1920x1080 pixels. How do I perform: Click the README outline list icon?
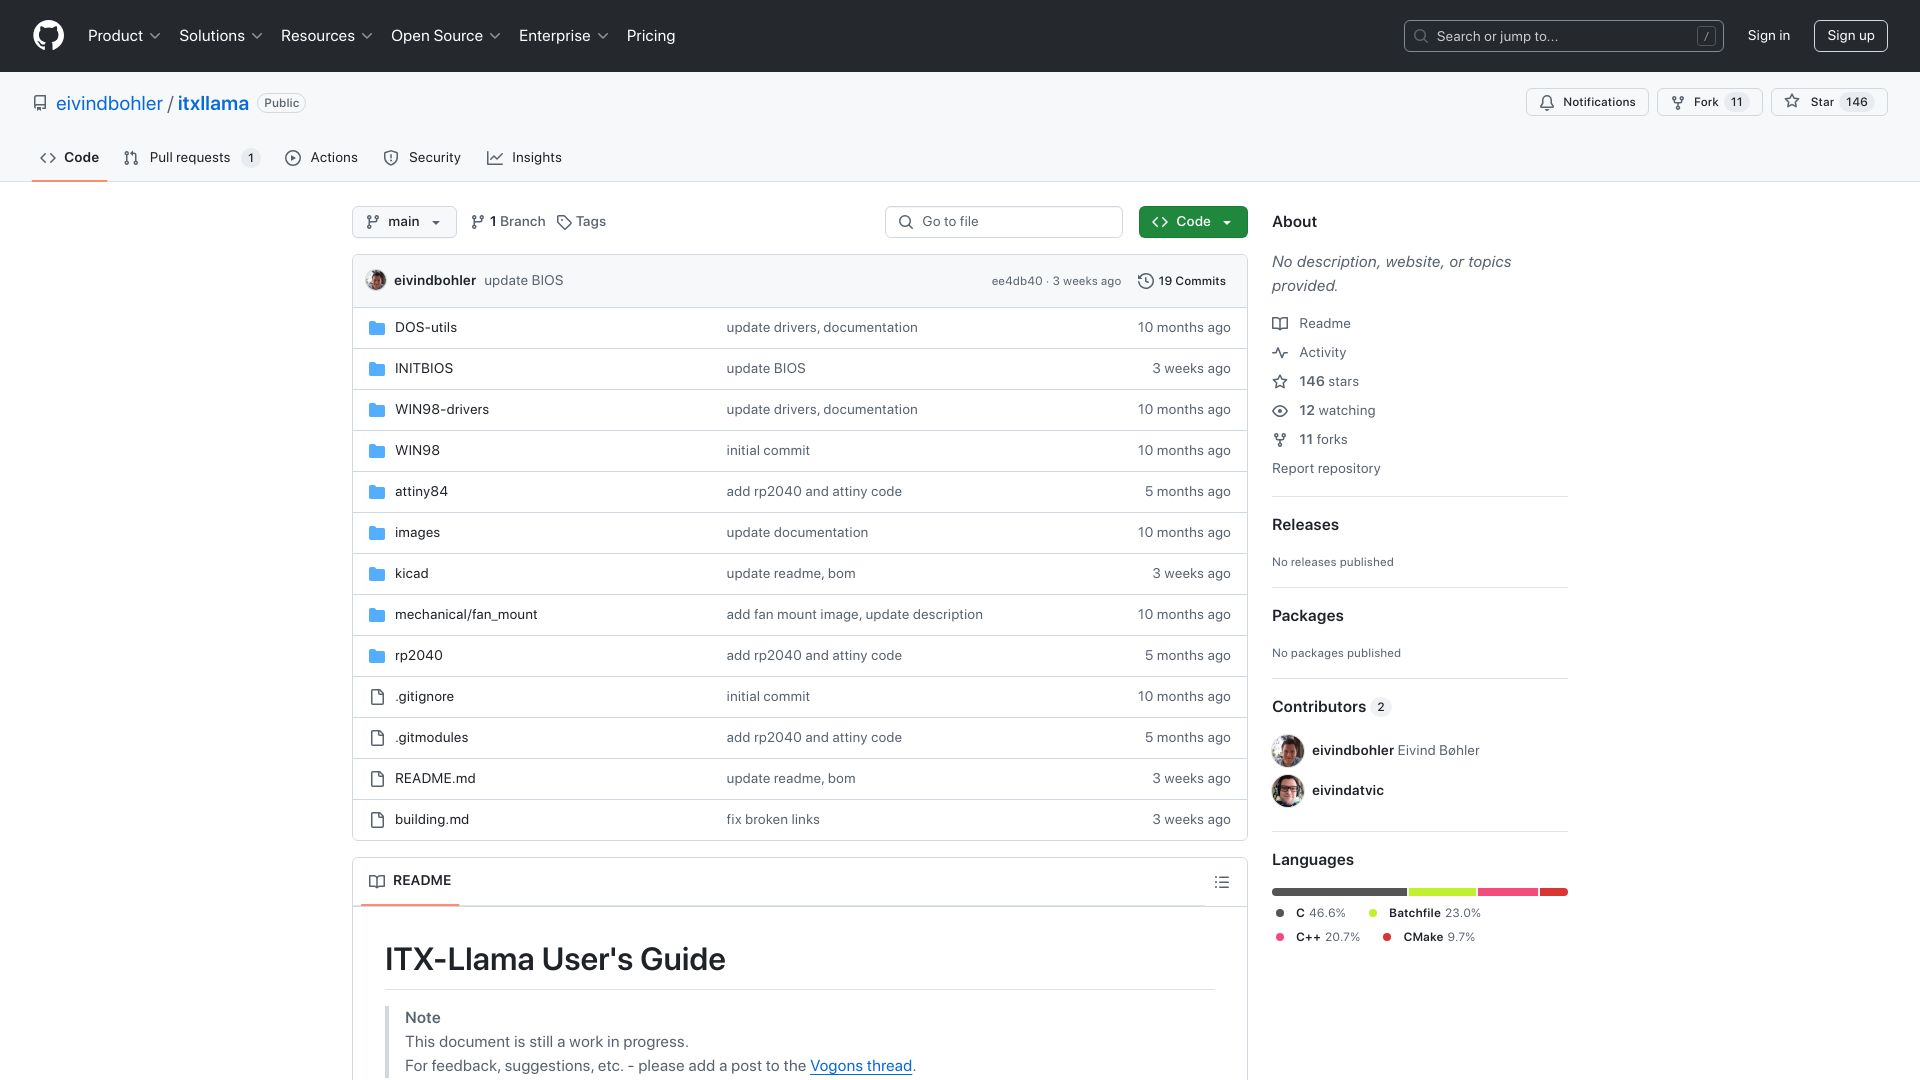[x=1221, y=882]
